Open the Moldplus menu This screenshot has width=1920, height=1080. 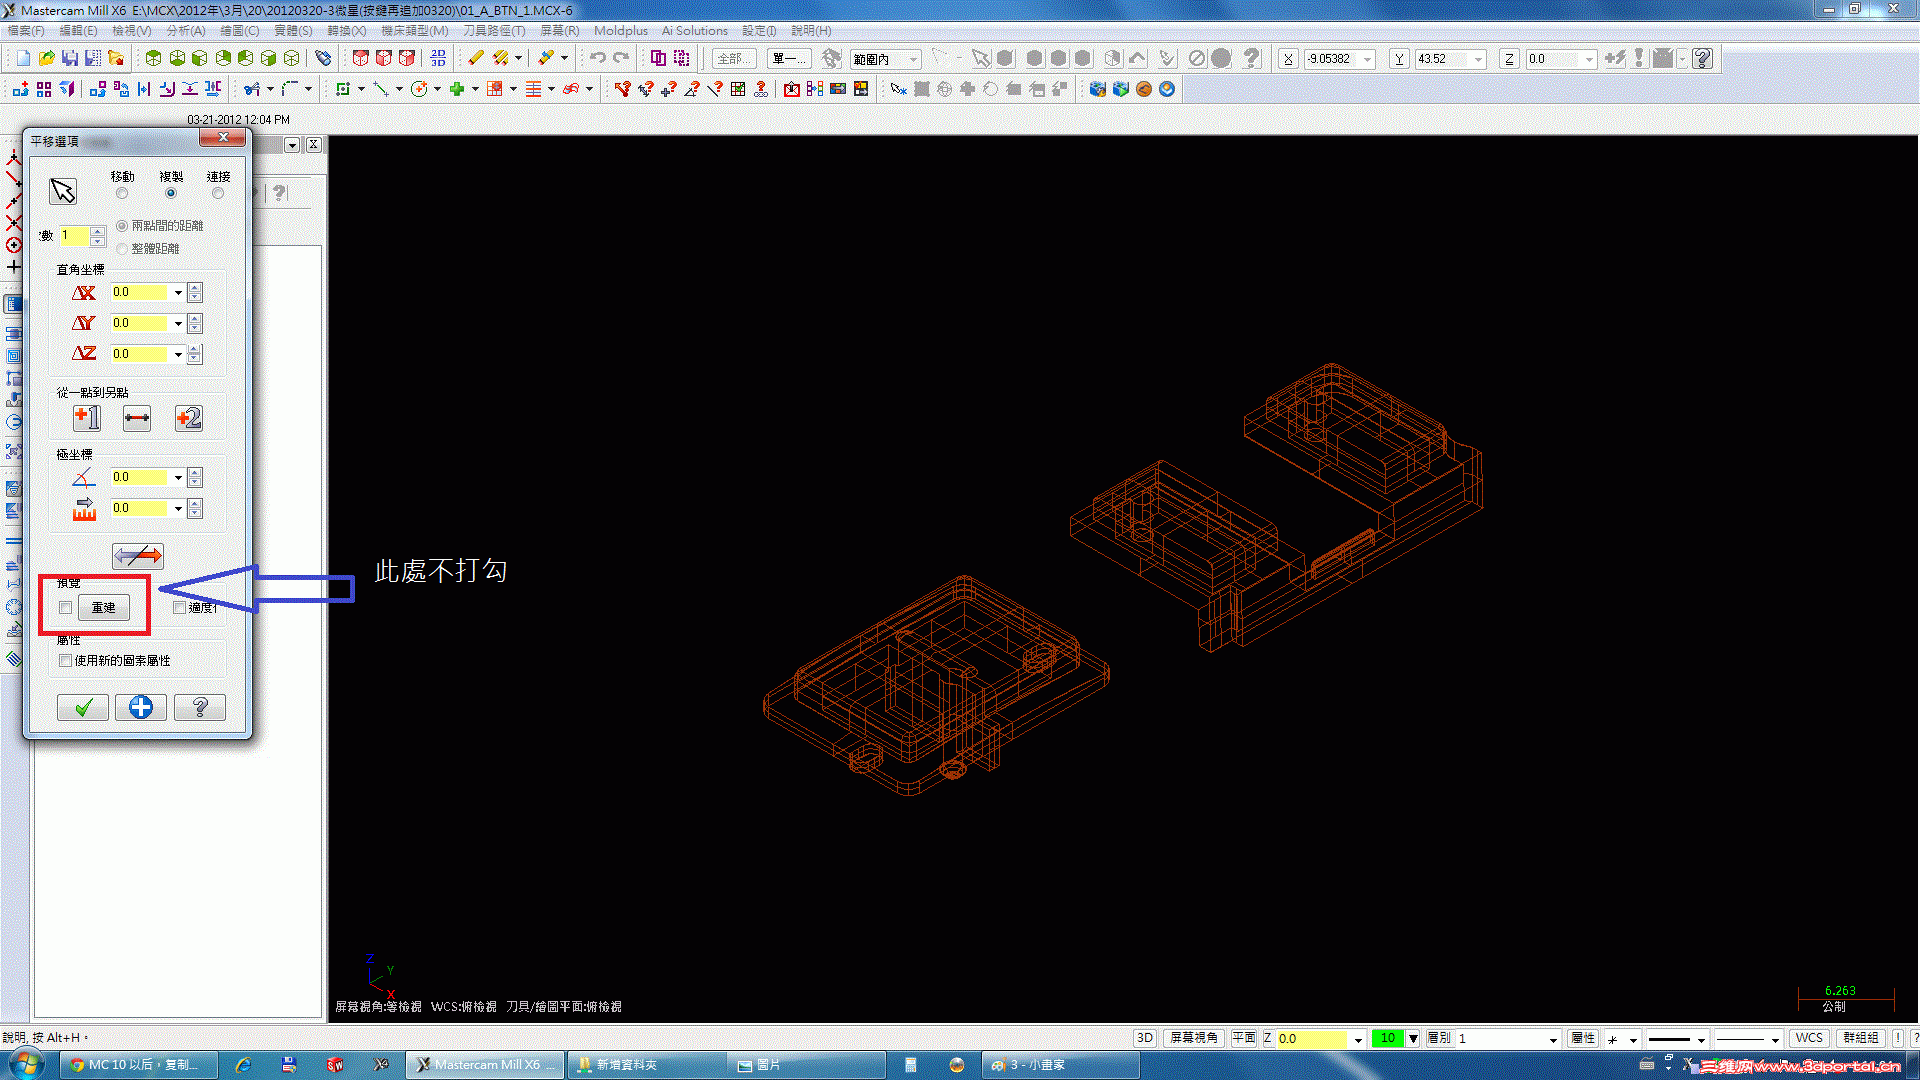(x=620, y=31)
